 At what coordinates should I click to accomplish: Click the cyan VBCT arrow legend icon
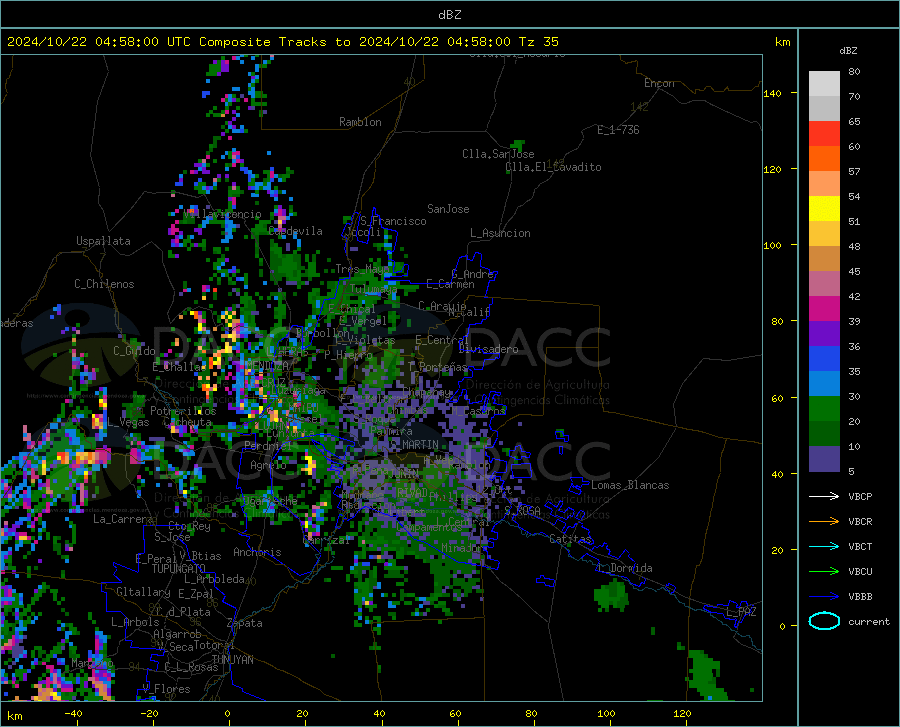824,546
